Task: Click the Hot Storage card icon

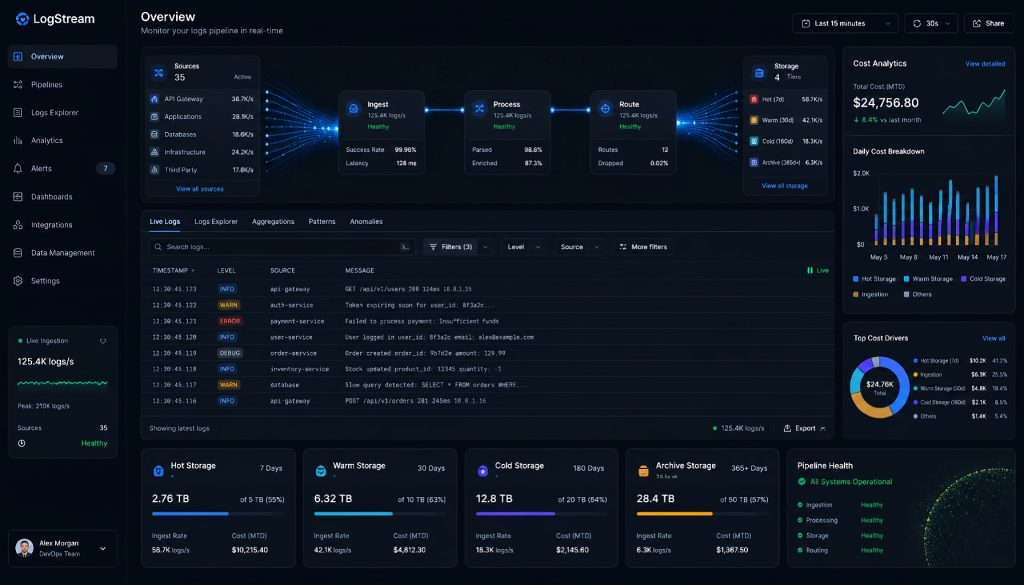Action: coord(158,471)
